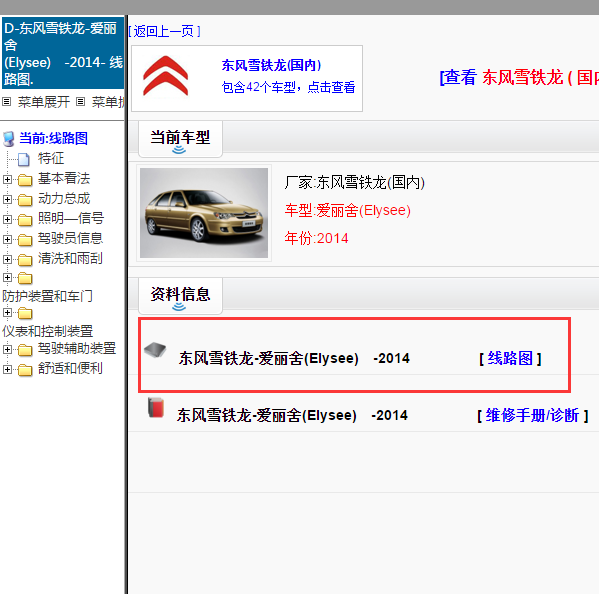599x594 pixels.
Task: Click 车型:爱丽舍(Elysee) red text
Action: (x=348, y=210)
